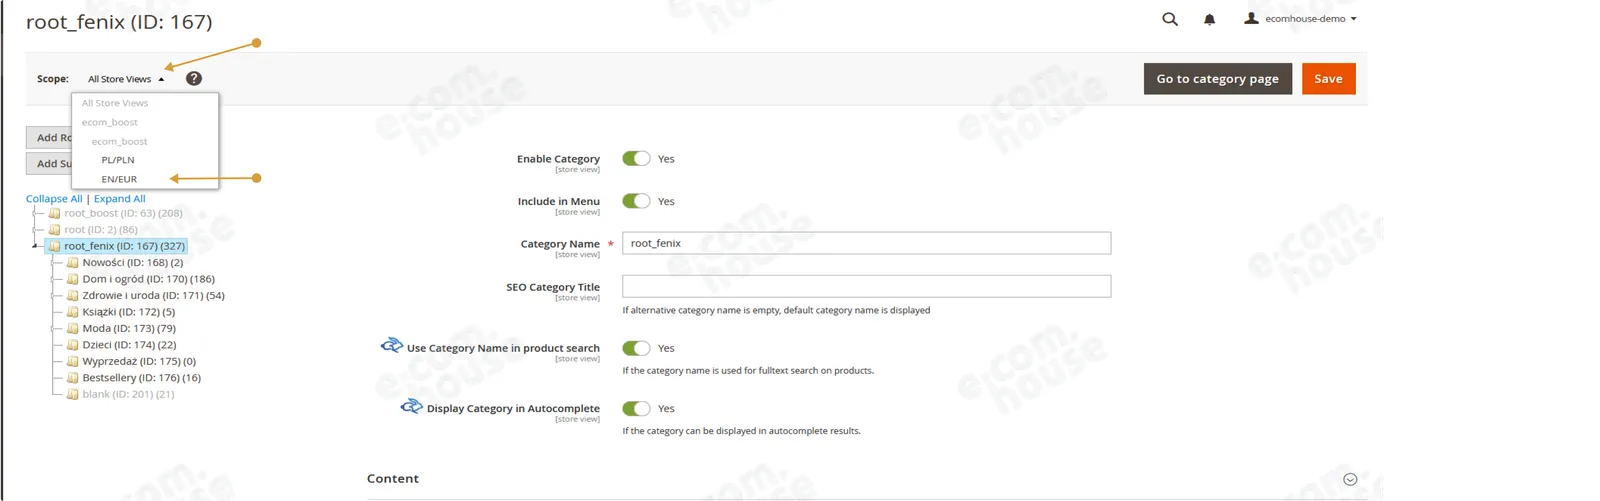Turn off Use Category Name in product search
Viewport: 1600px width, 501px height.
coord(636,348)
